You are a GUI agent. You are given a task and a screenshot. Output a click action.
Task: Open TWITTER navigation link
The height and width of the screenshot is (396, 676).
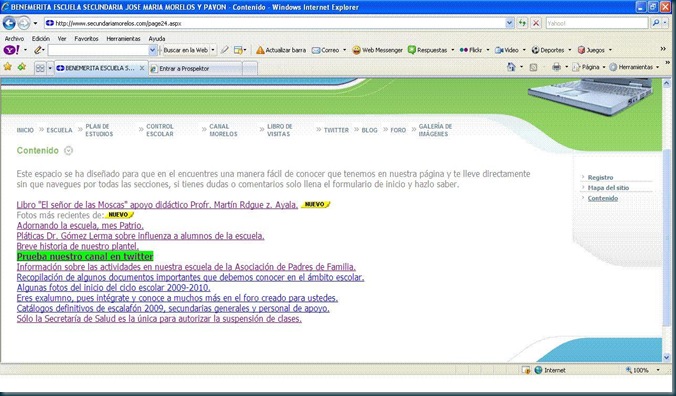(x=336, y=130)
